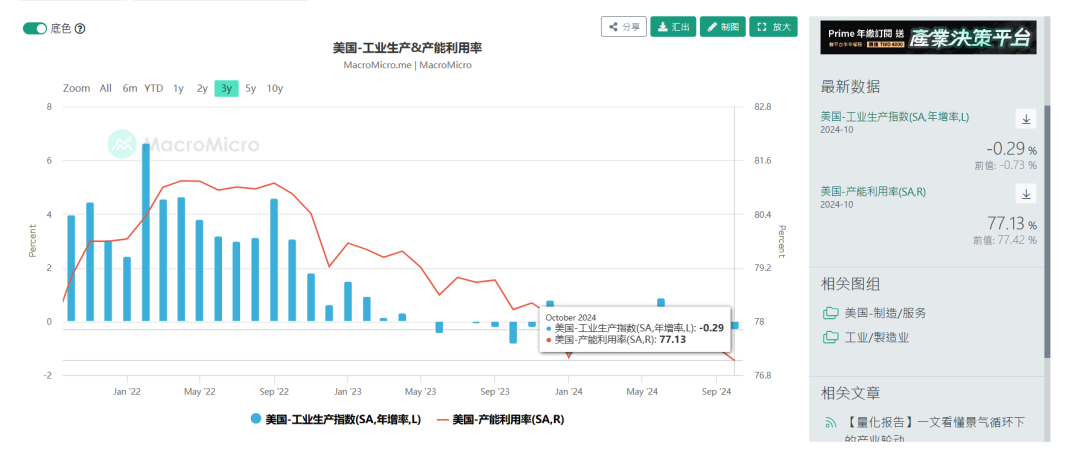Image resolution: width=1080 pixels, height=466 pixels.
Task: Click the 汇出 export button
Action: point(673,27)
